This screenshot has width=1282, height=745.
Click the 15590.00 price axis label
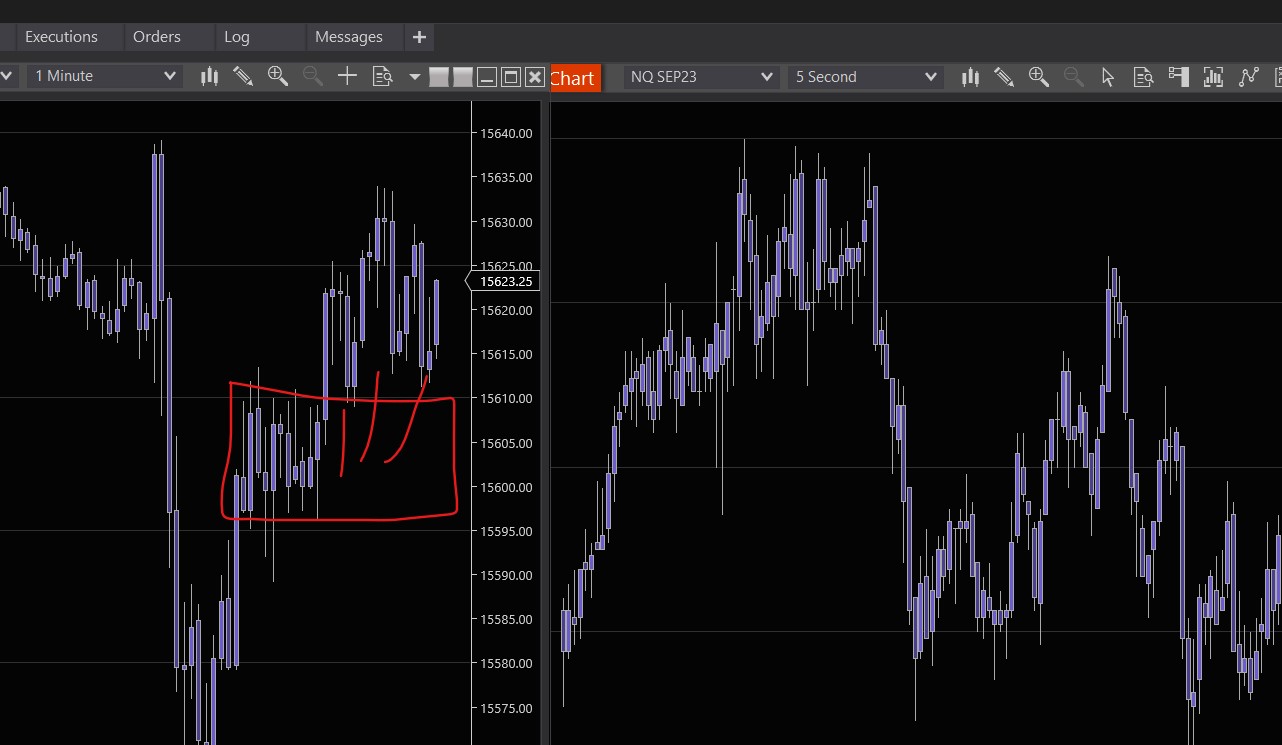[x=506, y=576]
